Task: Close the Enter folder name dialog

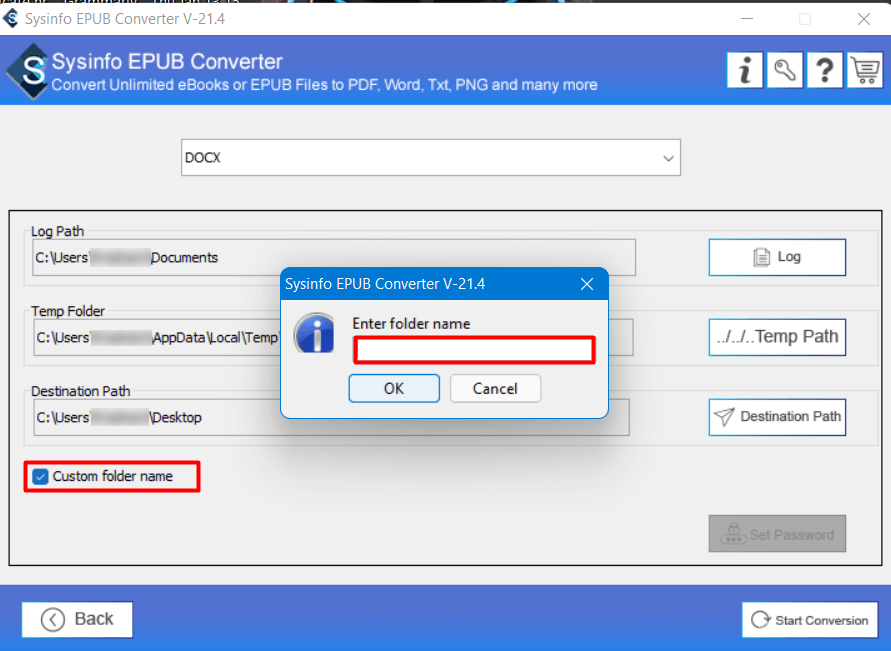Action: (x=587, y=284)
